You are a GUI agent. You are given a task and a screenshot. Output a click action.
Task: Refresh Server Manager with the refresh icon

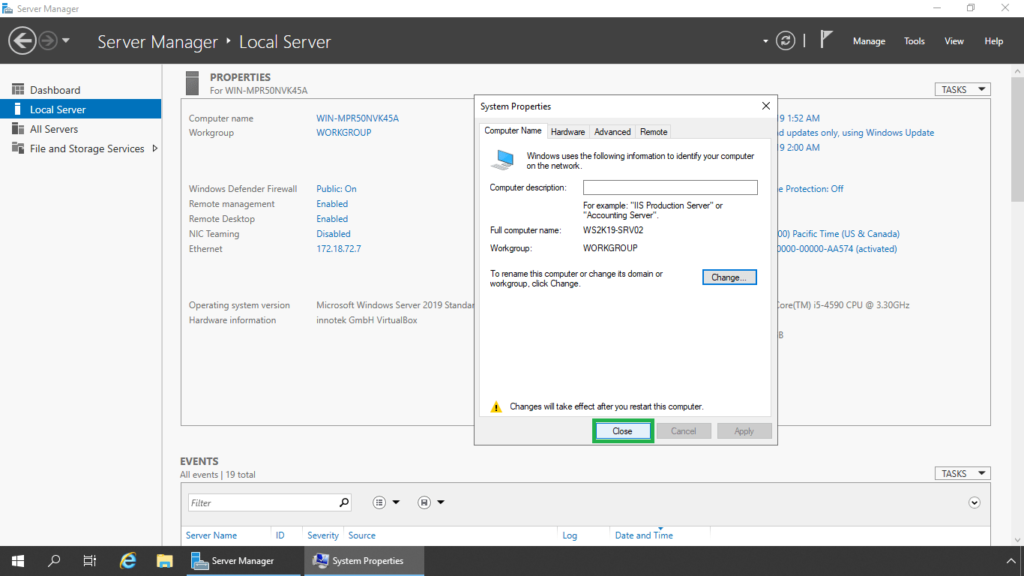click(x=786, y=41)
